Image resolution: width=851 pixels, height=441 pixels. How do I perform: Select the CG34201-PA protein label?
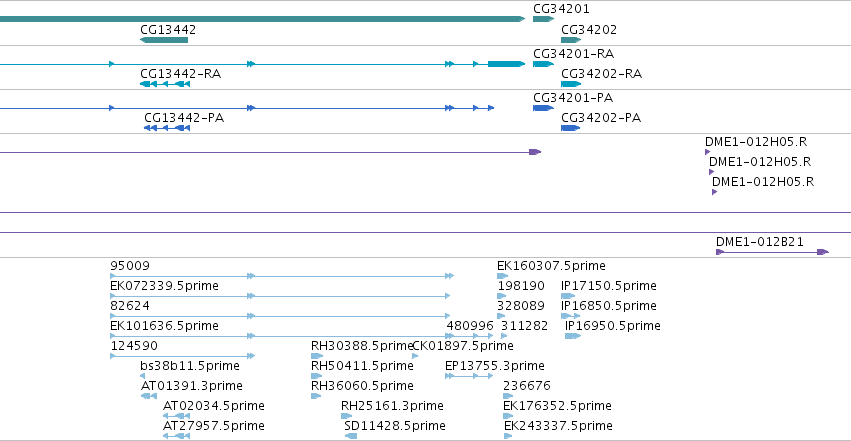(573, 98)
